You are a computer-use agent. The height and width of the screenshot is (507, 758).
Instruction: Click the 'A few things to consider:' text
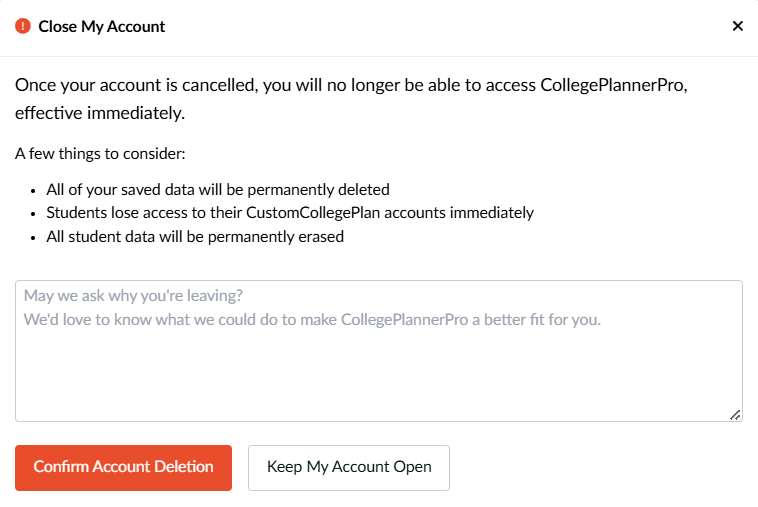[100, 154]
